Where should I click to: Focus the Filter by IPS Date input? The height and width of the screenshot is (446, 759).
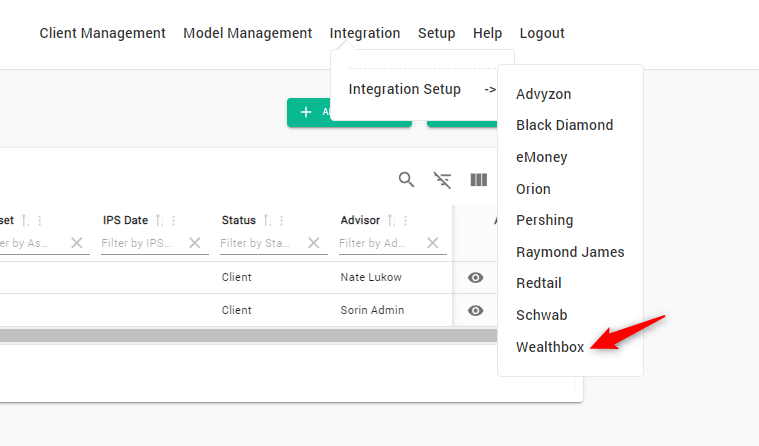pos(143,243)
